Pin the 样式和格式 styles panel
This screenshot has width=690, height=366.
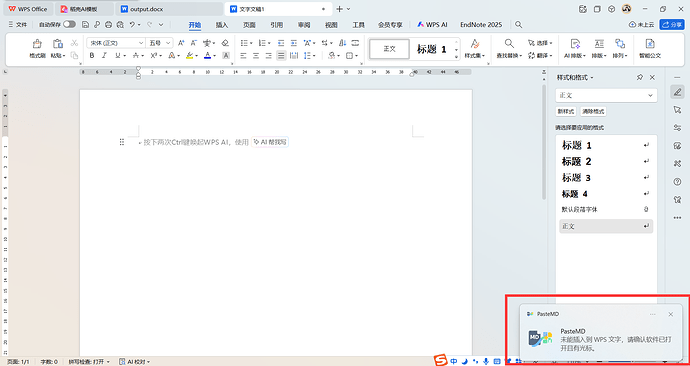[x=640, y=77]
